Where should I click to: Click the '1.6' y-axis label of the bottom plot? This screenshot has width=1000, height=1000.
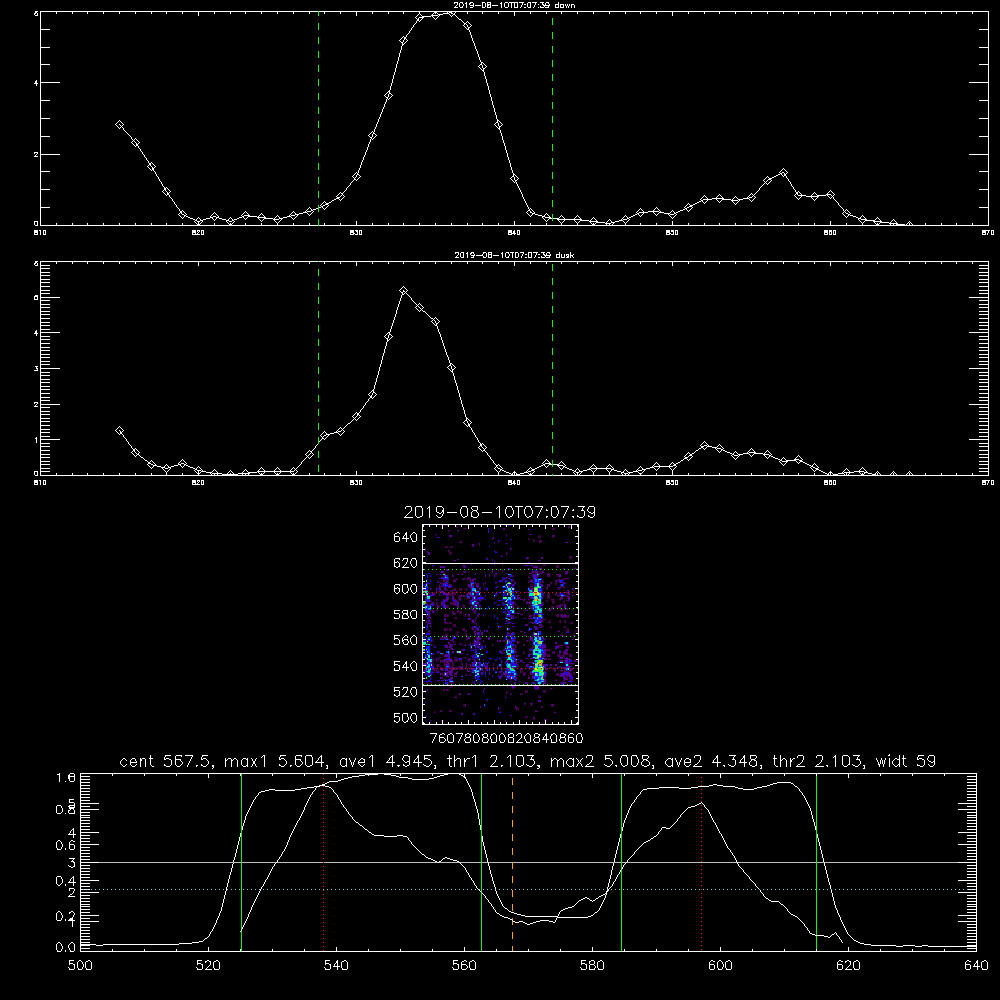(x=66, y=777)
